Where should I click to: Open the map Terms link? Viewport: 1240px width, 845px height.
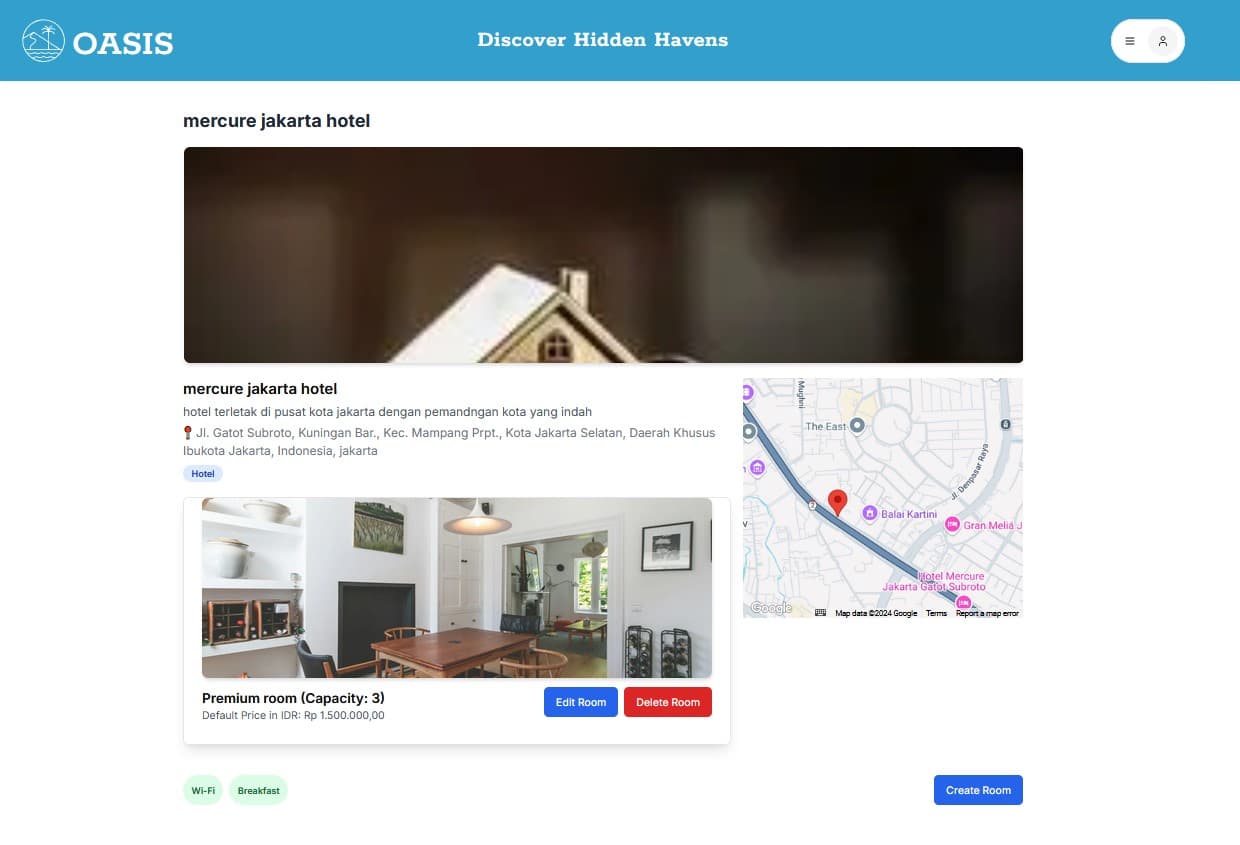click(x=936, y=613)
